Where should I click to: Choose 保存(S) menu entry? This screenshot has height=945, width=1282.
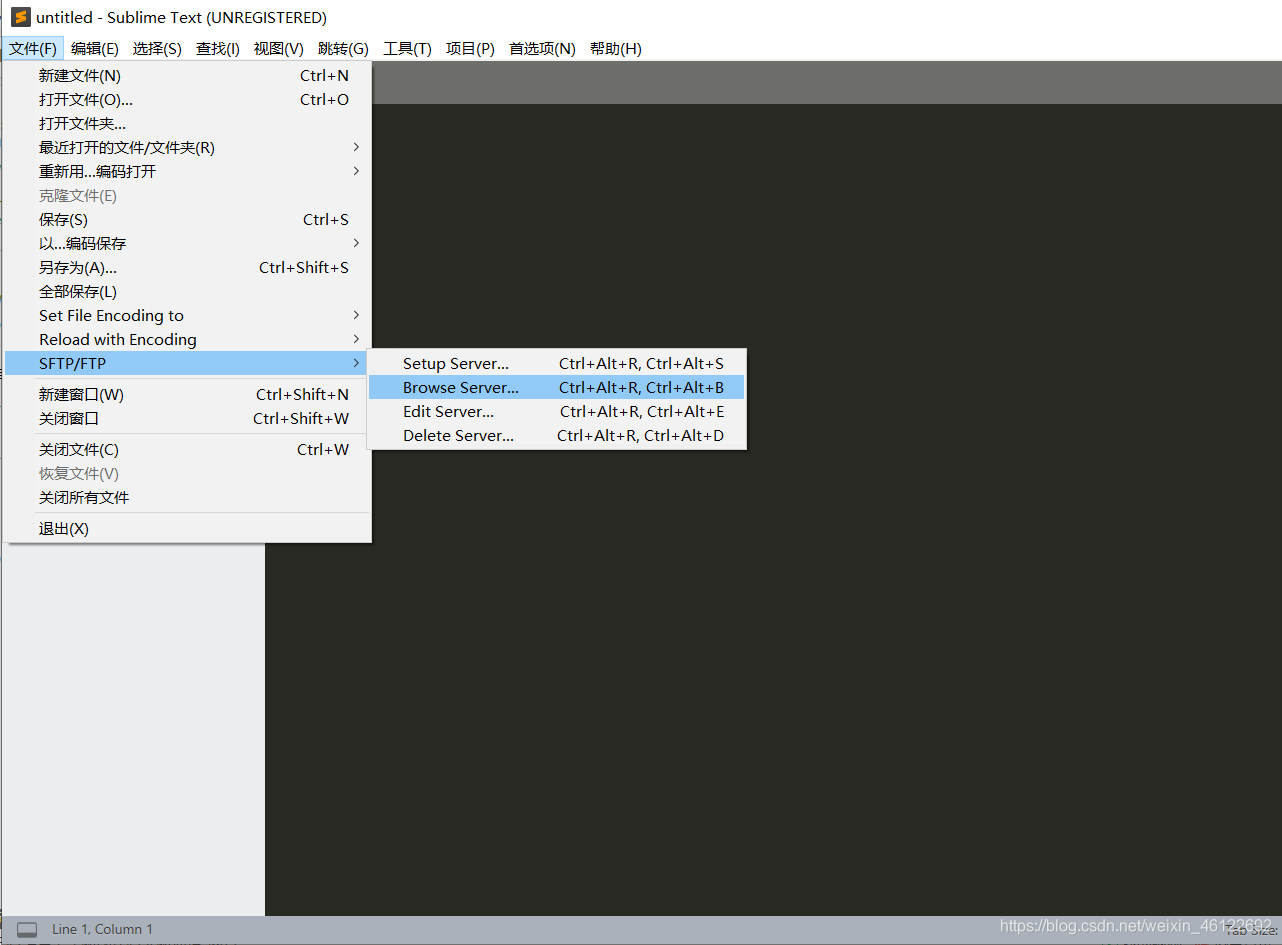pyautogui.click(x=187, y=219)
